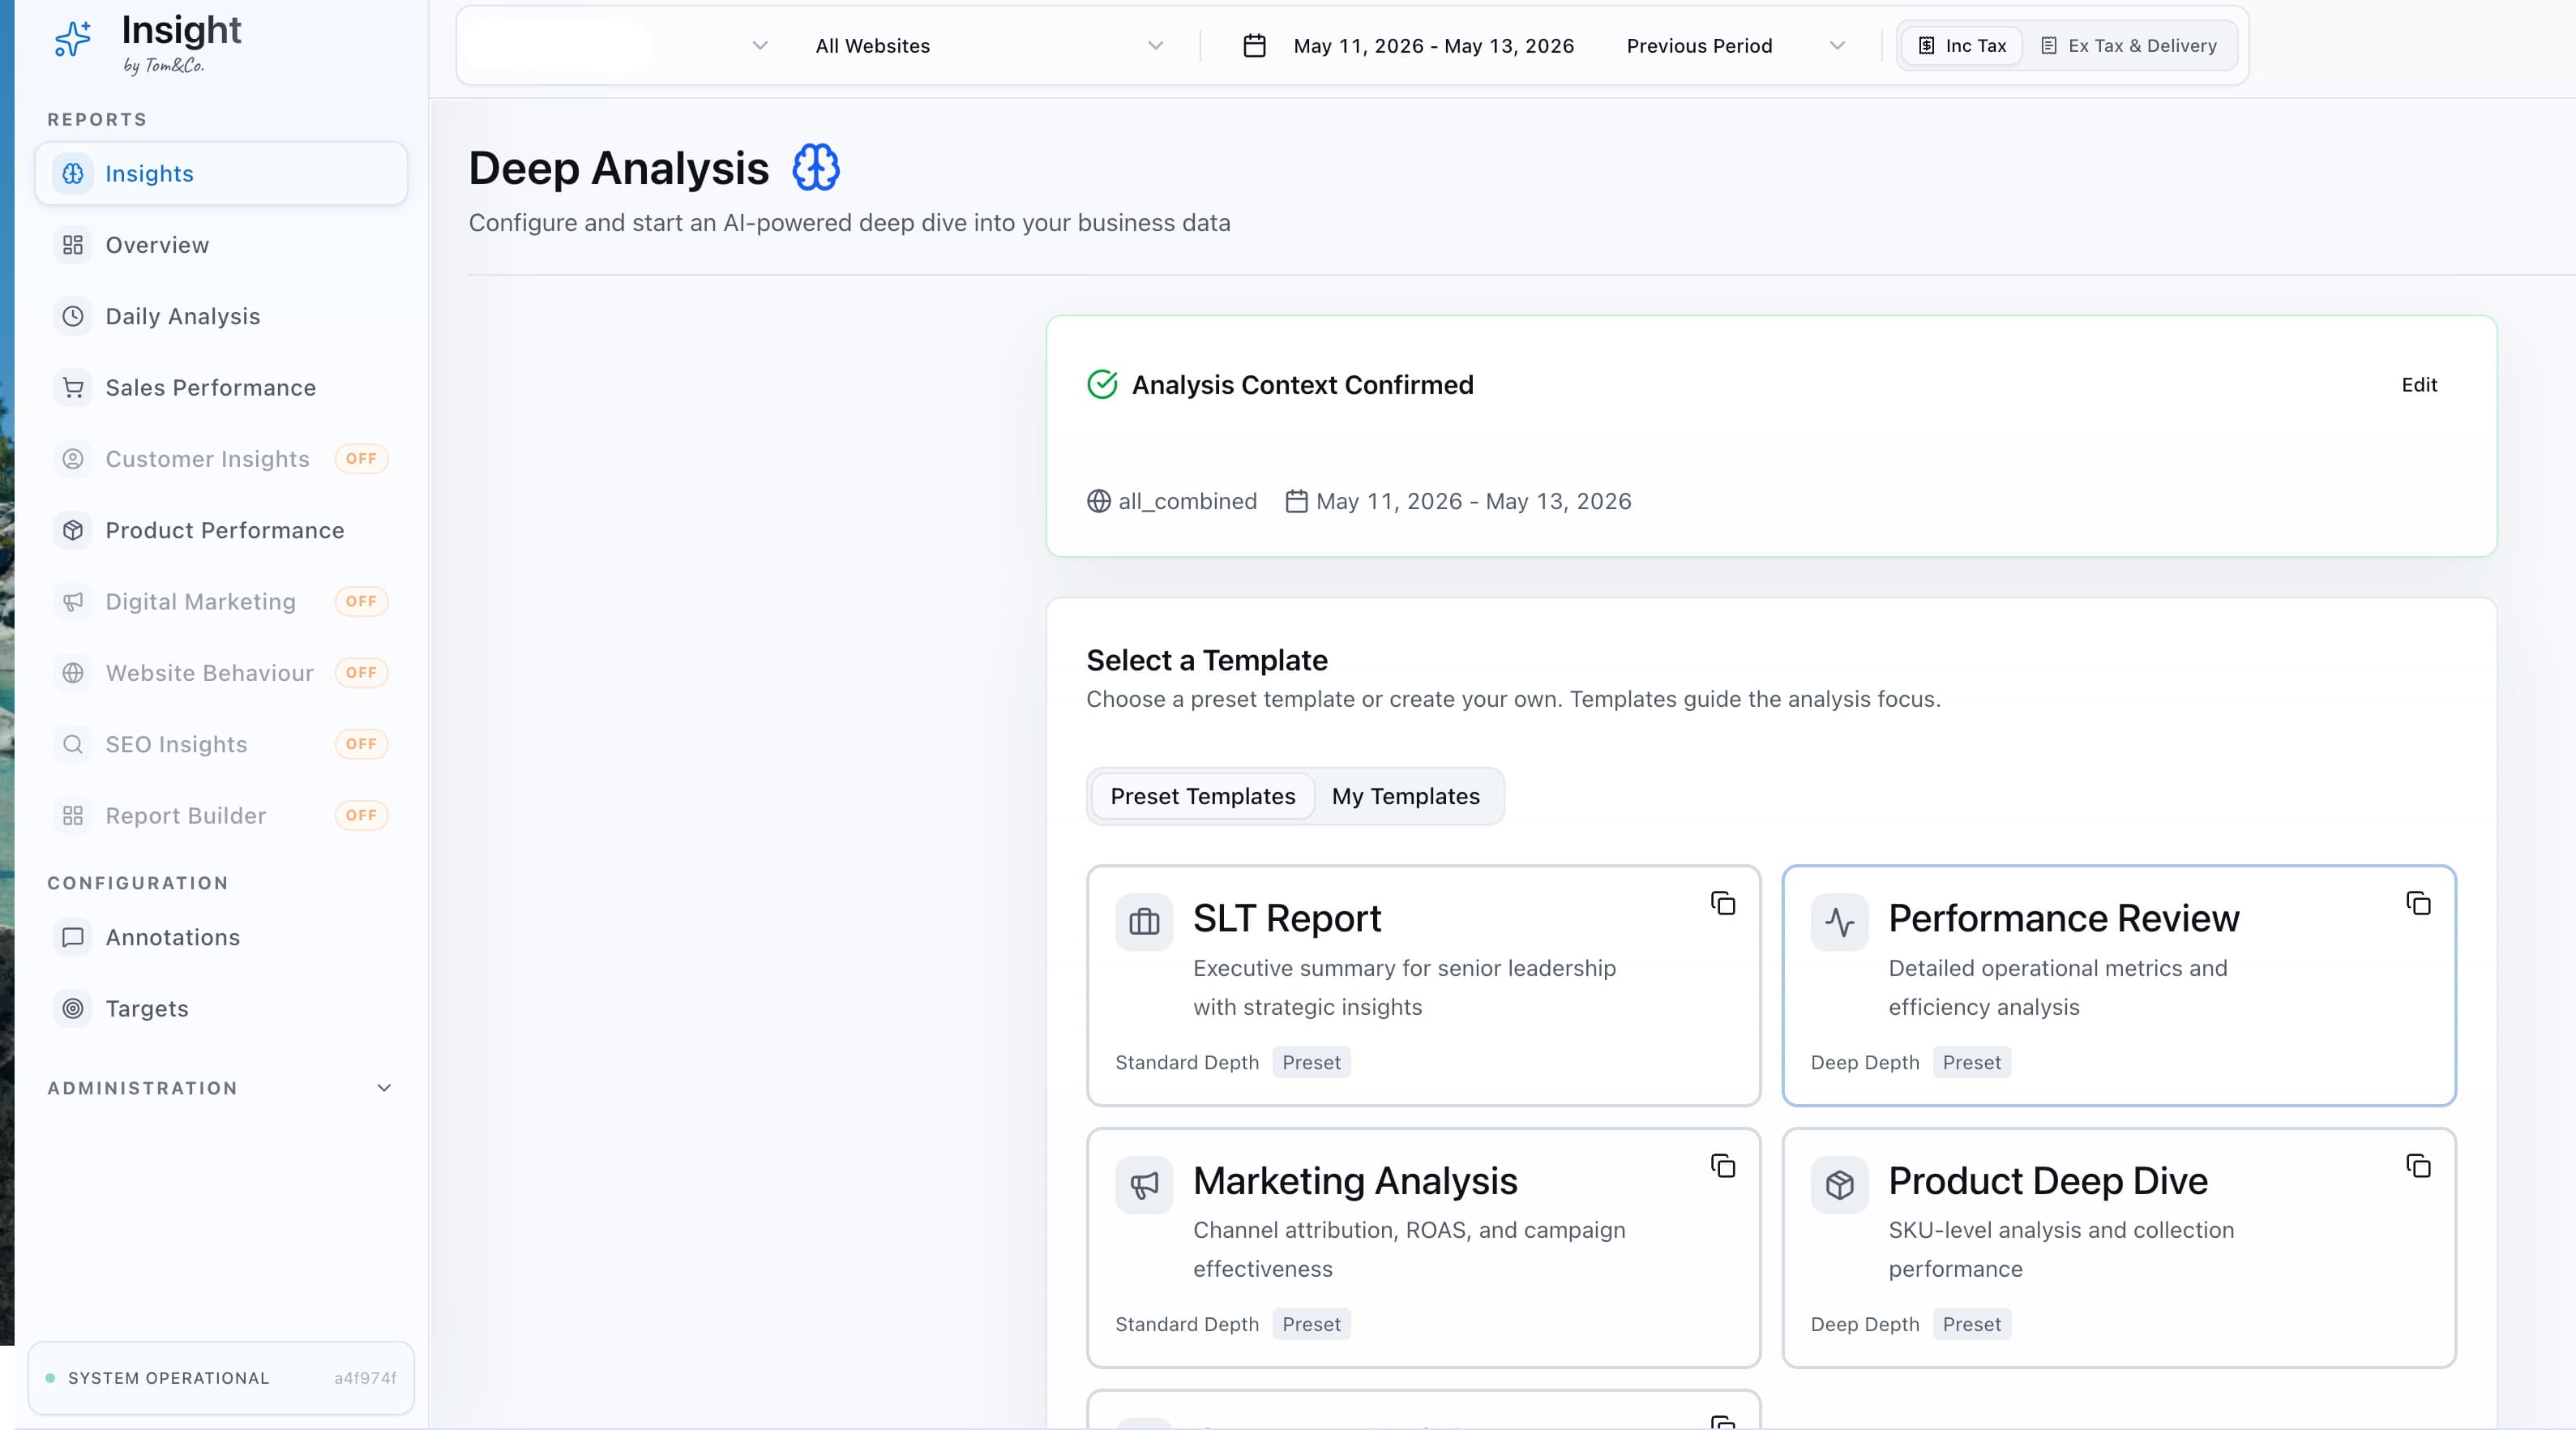Select the Product Deep Dive template card
The image size is (2576, 1430).
(2119, 1248)
